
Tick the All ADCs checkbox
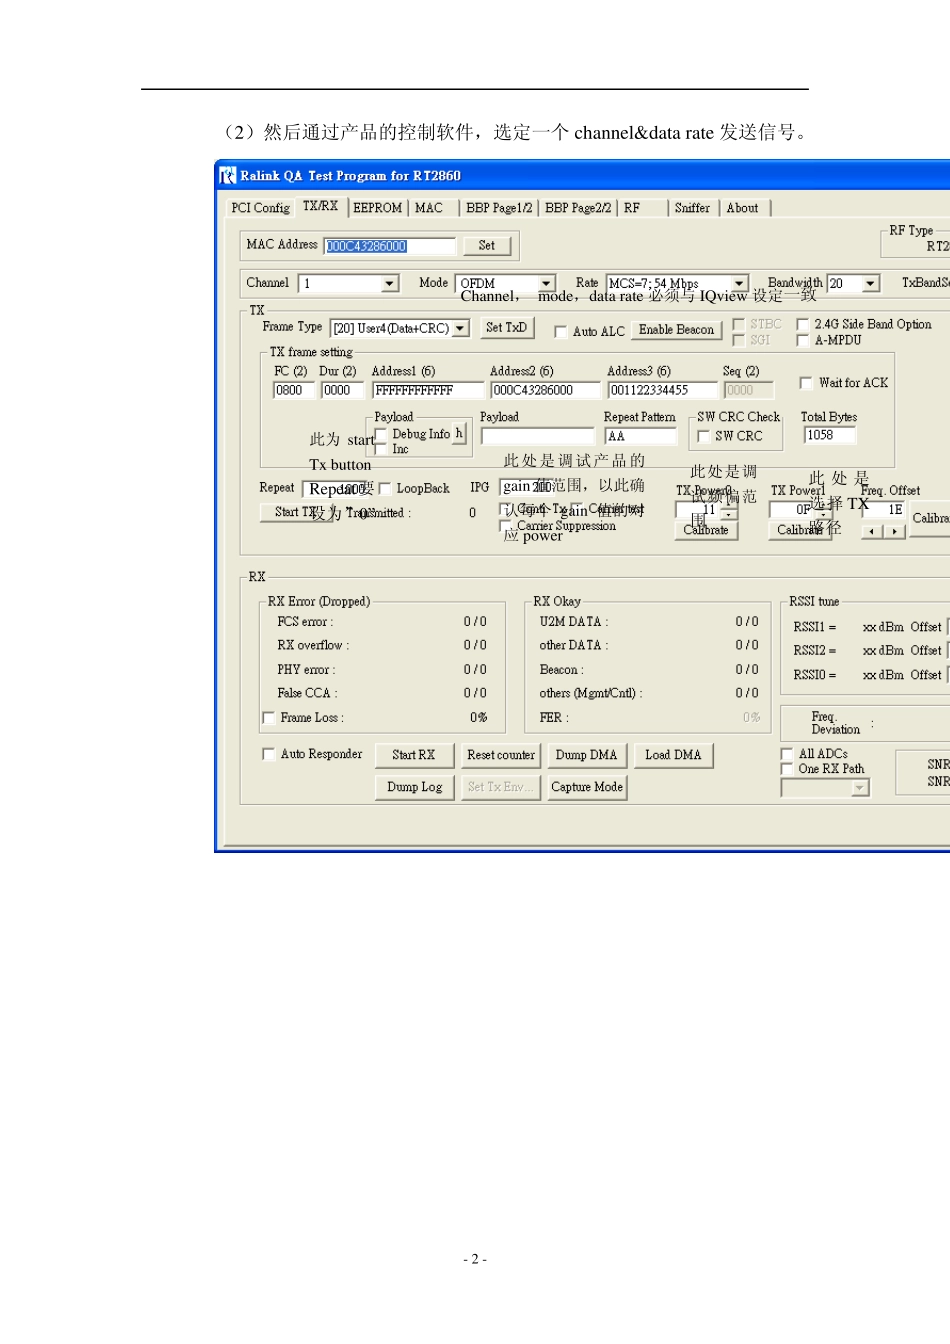(786, 754)
